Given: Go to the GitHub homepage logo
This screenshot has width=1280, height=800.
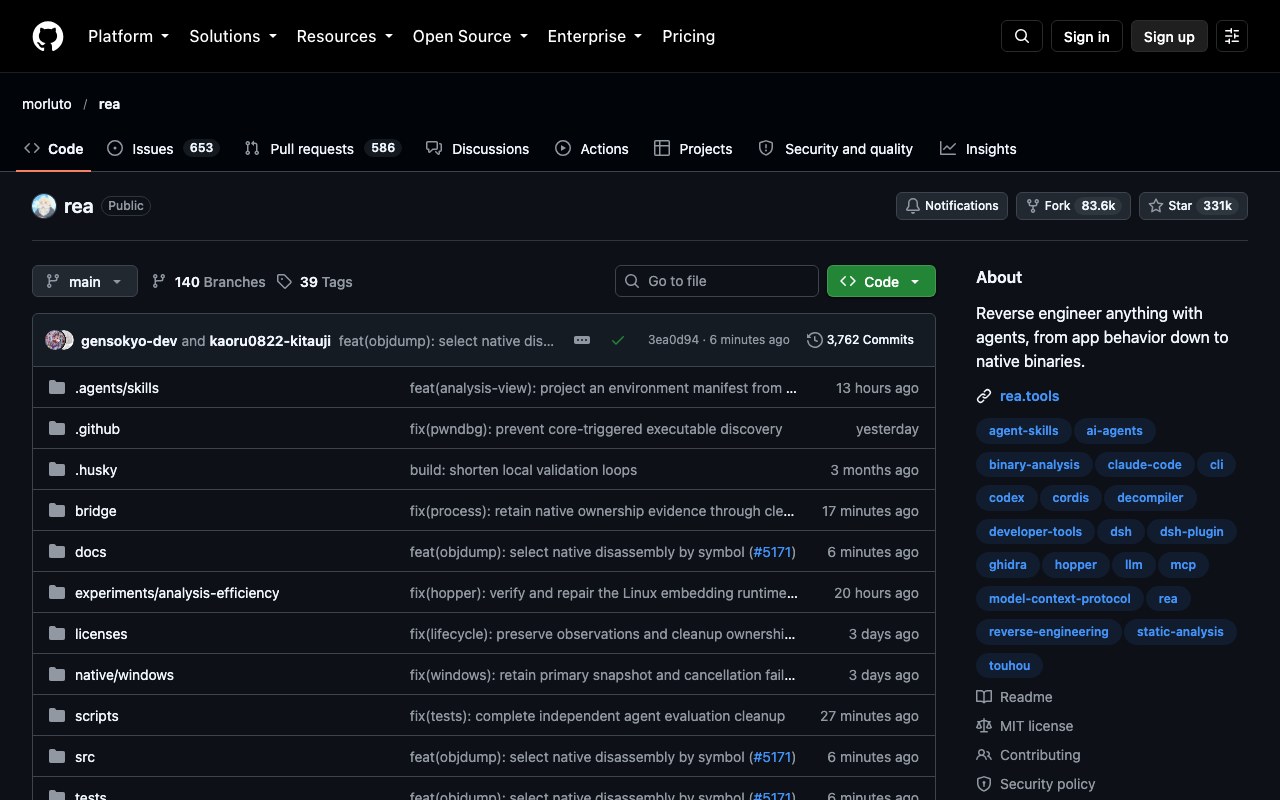Looking at the screenshot, I should click(48, 36).
